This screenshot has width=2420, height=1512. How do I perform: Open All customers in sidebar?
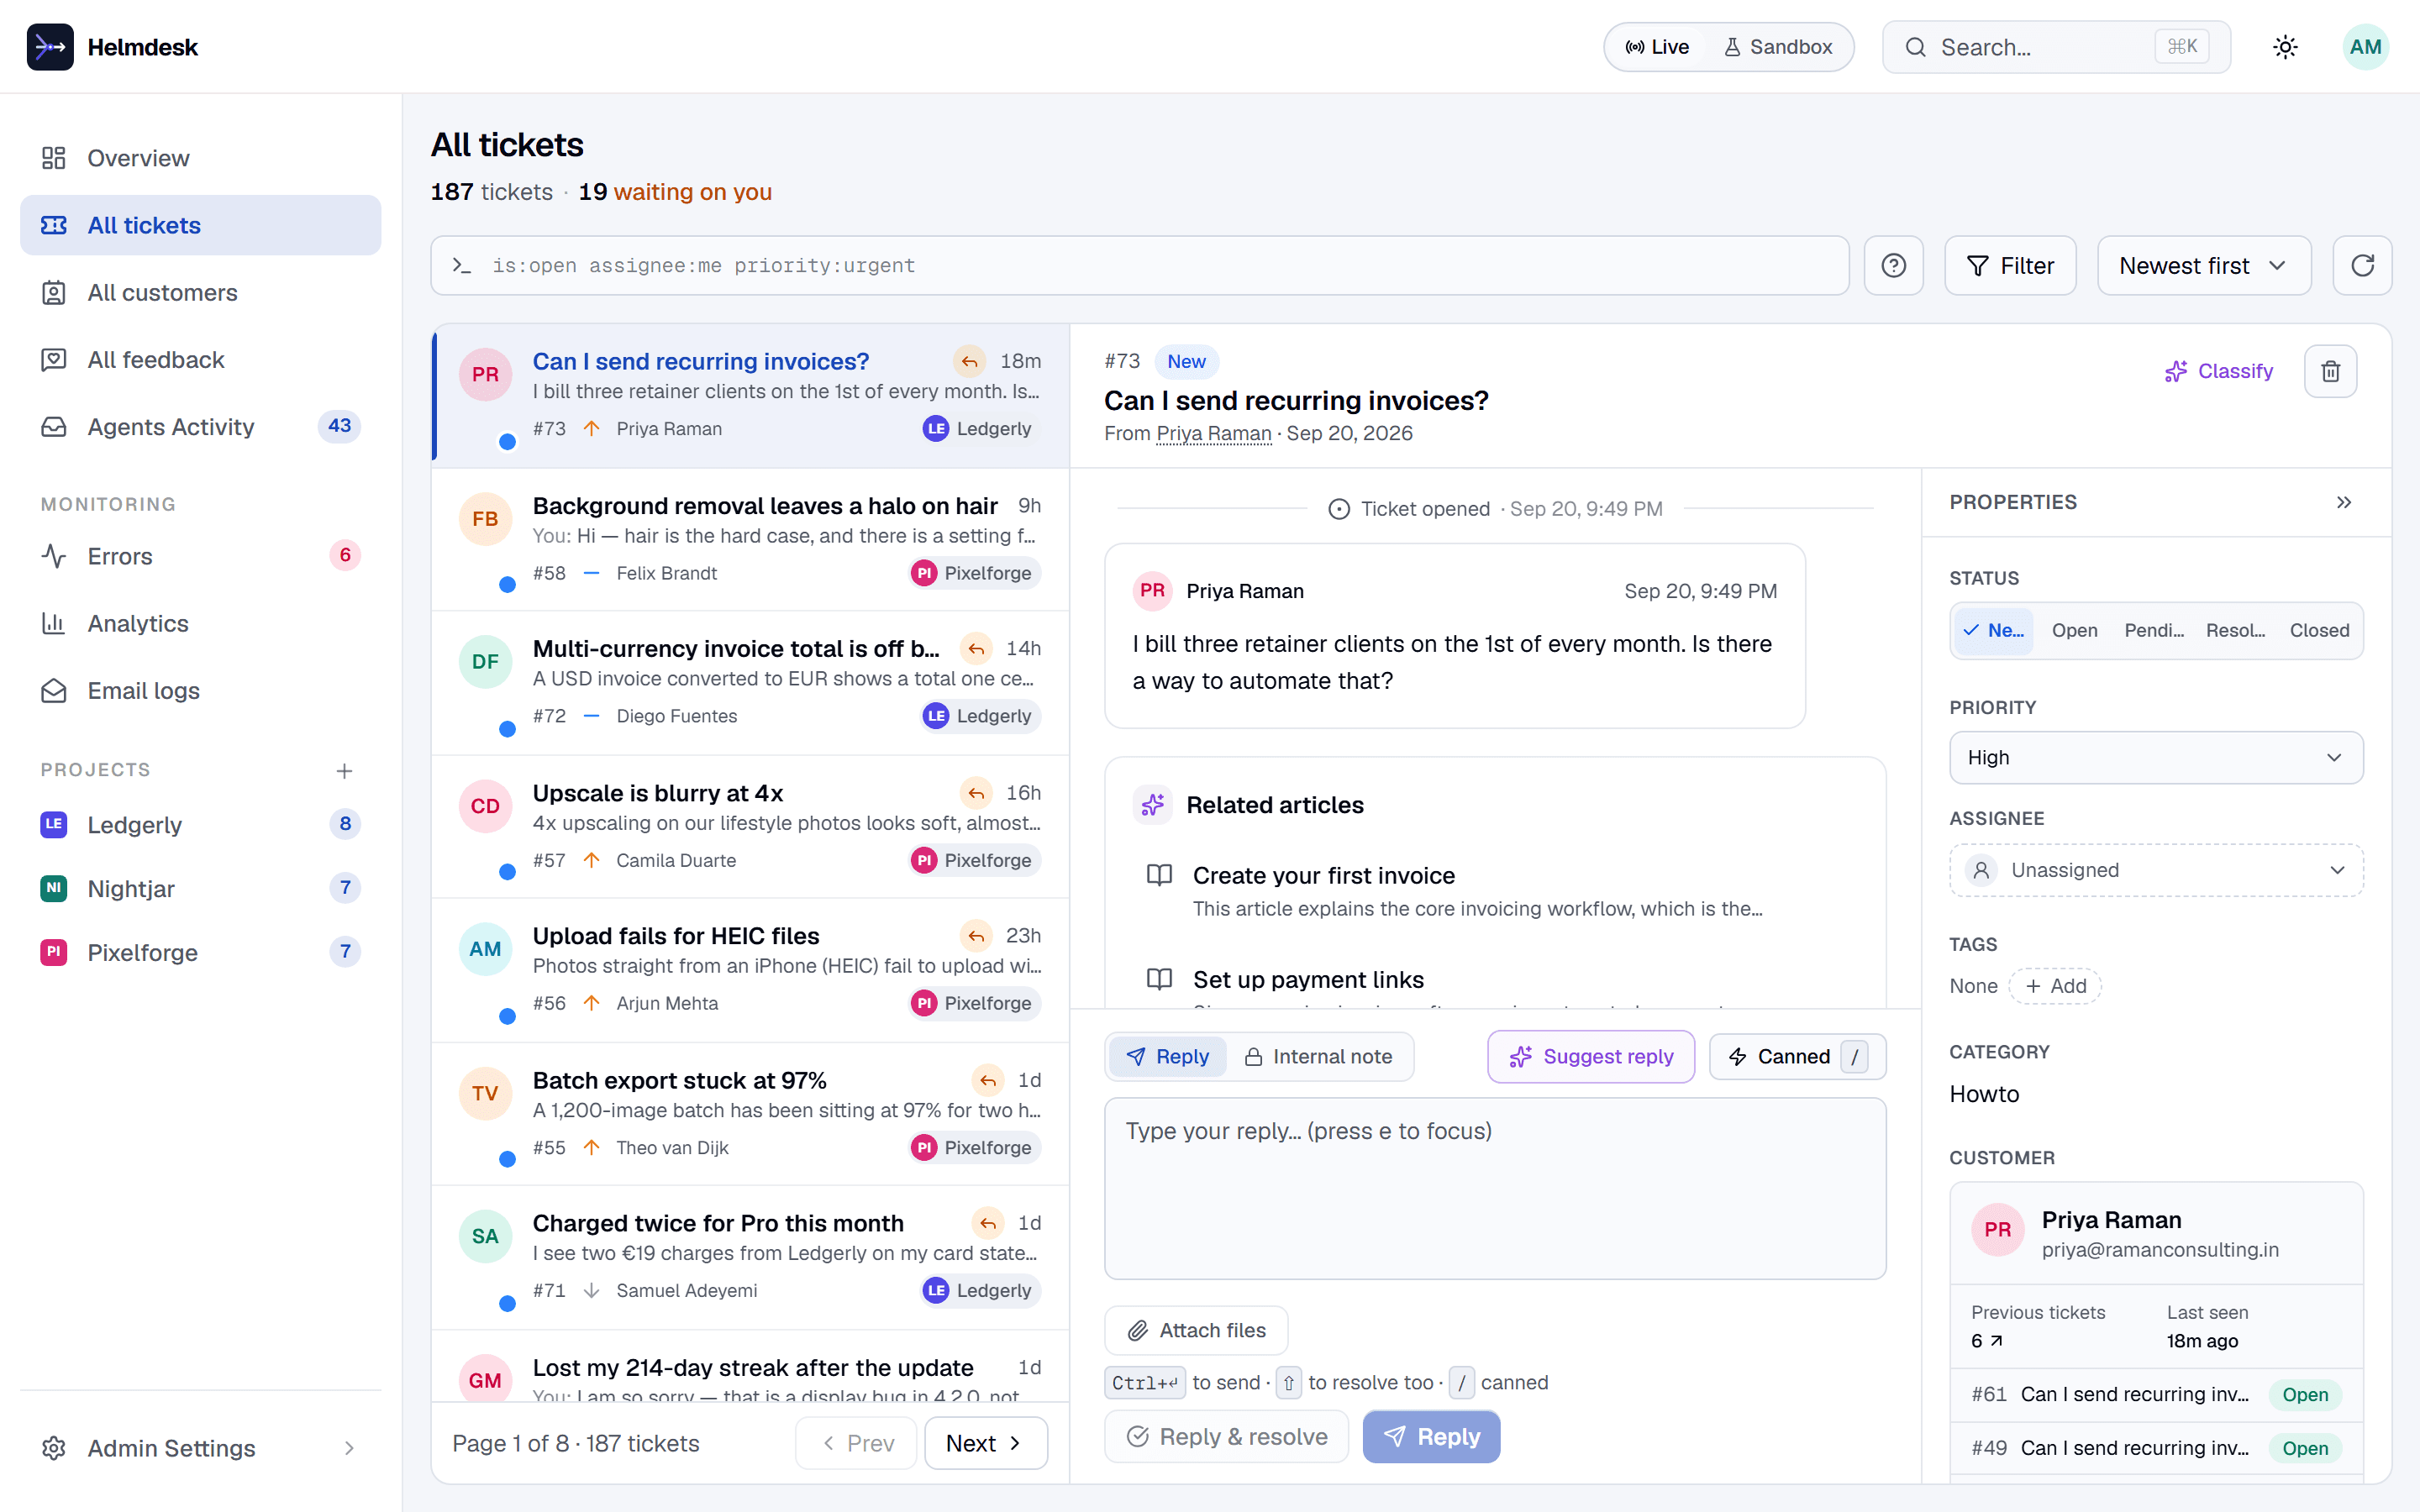200,292
